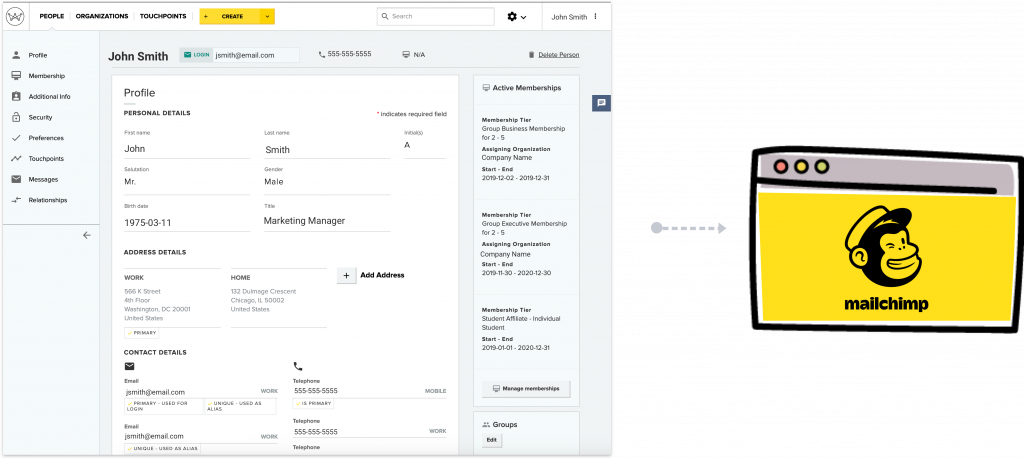The height and width of the screenshot is (459, 1024).
Task: Edit the Title field Marketing Manager
Action: coord(327,221)
